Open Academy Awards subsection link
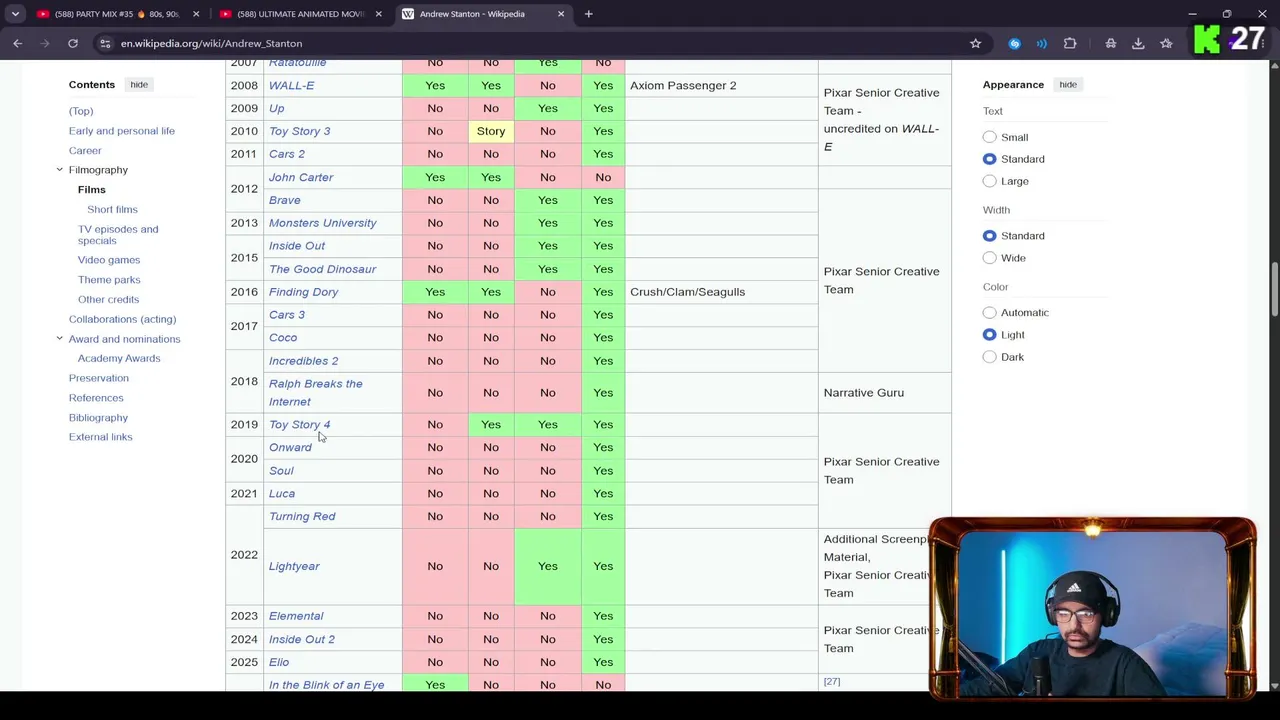This screenshot has width=1280, height=720. 119,359
